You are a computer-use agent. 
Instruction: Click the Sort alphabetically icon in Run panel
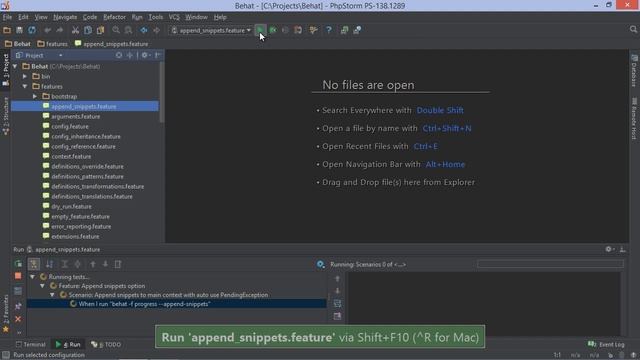pyautogui.click(x=49, y=264)
